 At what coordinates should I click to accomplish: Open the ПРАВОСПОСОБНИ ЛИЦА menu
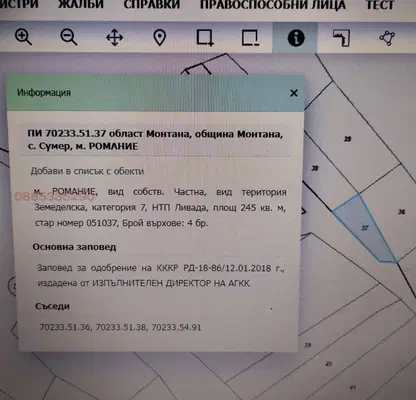[x=273, y=5]
